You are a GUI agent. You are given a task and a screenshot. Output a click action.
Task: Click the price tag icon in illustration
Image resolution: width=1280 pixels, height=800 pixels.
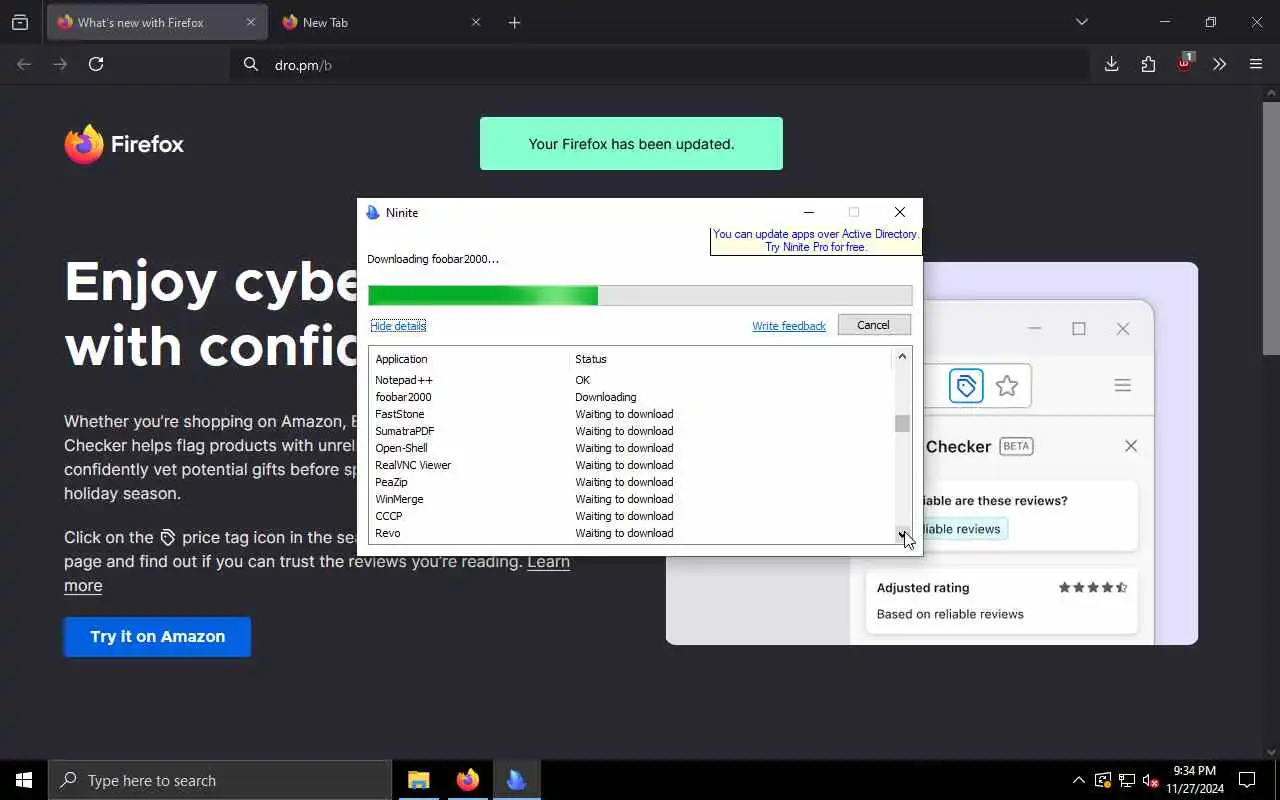pyautogui.click(x=966, y=386)
